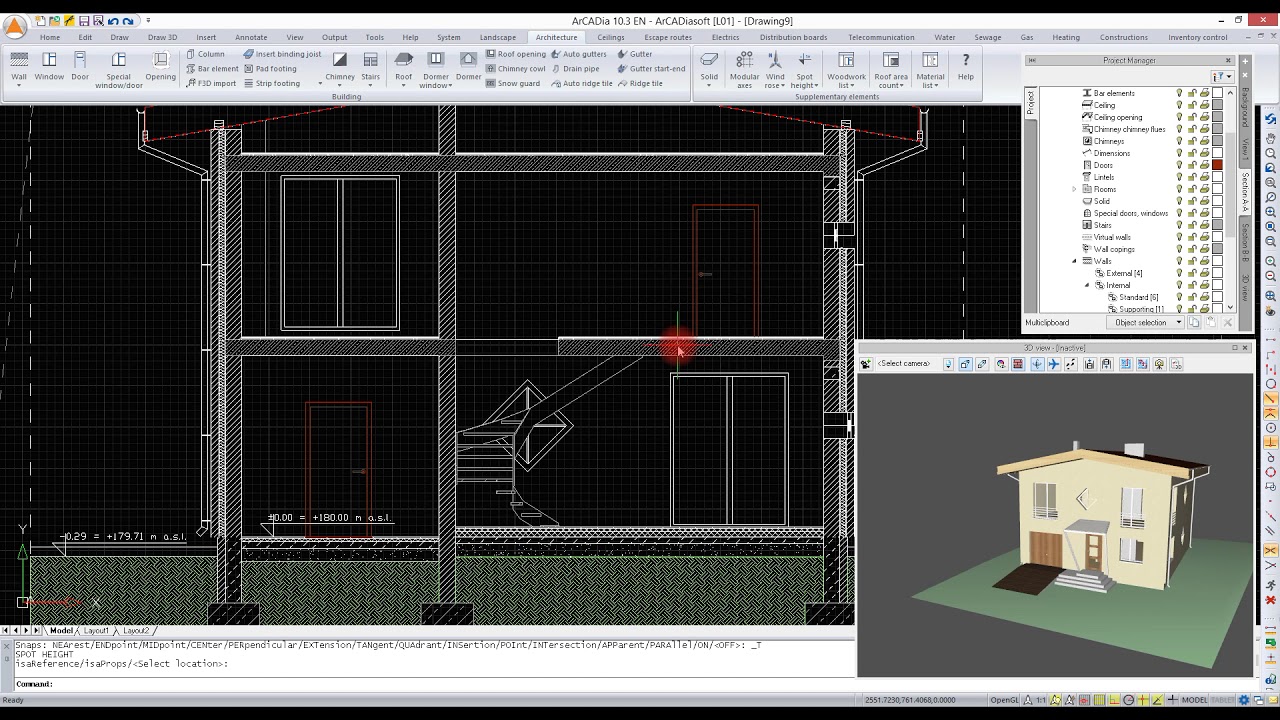Open Help in Supplementary elements
The image size is (1280, 720).
click(x=965, y=68)
